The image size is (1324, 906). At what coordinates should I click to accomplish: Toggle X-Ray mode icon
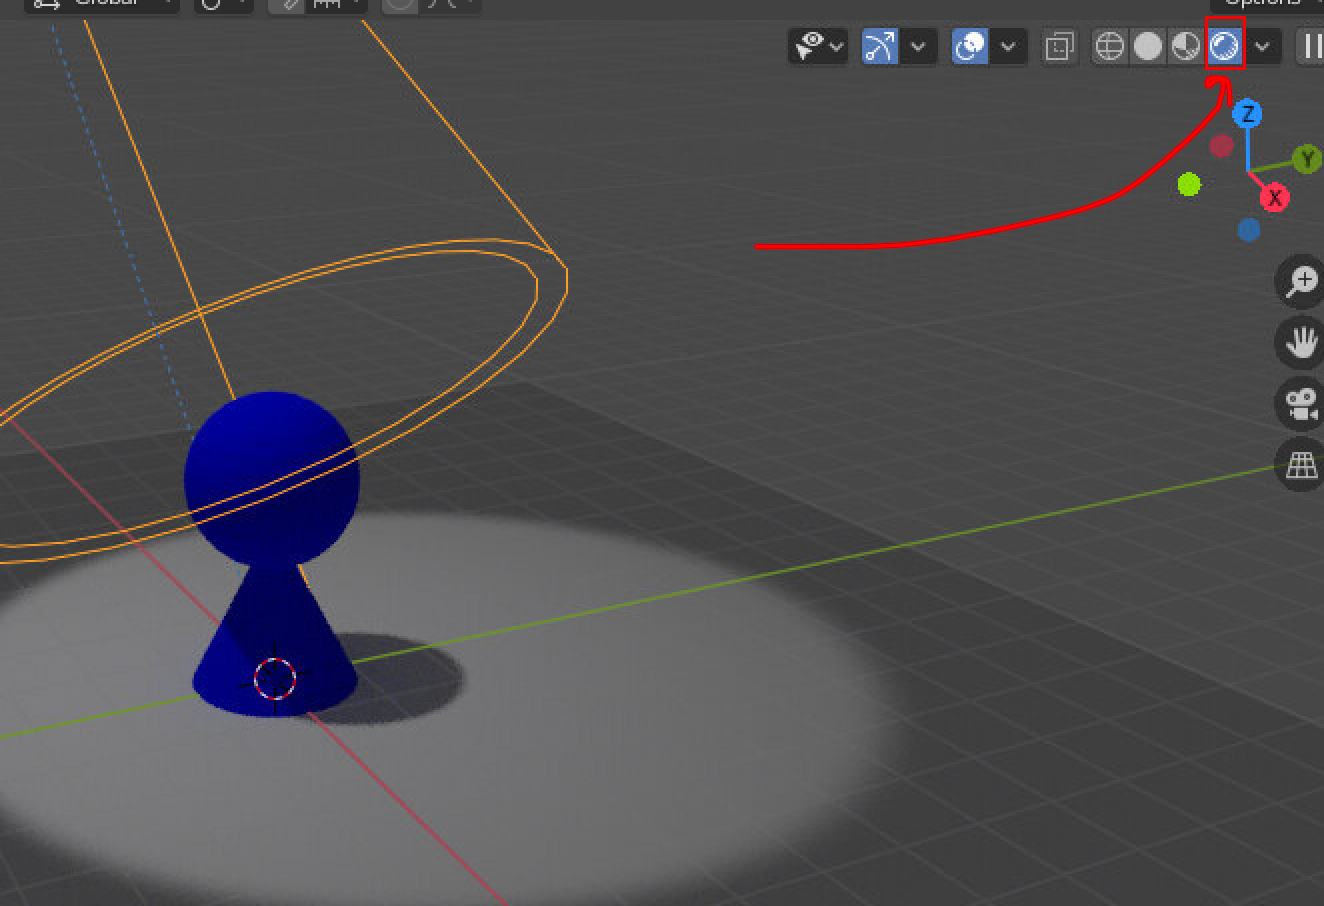click(x=1058, y=46)
